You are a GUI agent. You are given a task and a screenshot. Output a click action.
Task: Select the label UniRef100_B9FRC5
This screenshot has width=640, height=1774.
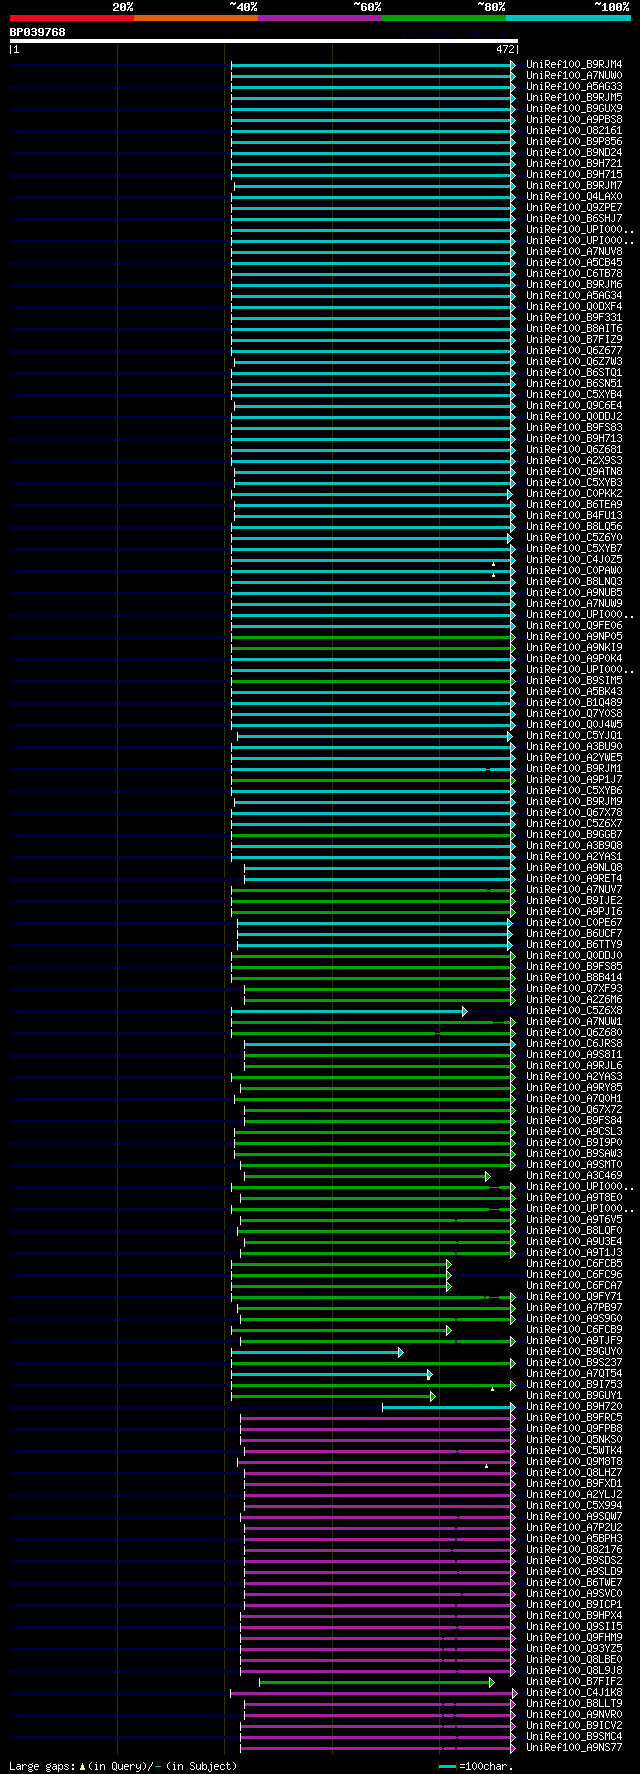[x=574, y=1417]
